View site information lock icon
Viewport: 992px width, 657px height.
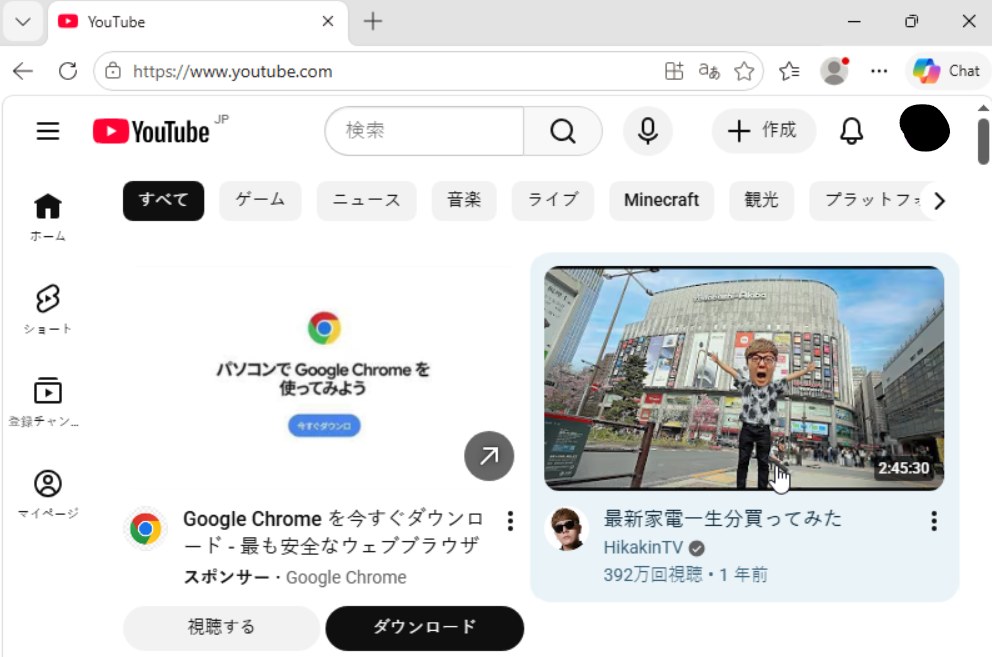(x=113, y=71)
